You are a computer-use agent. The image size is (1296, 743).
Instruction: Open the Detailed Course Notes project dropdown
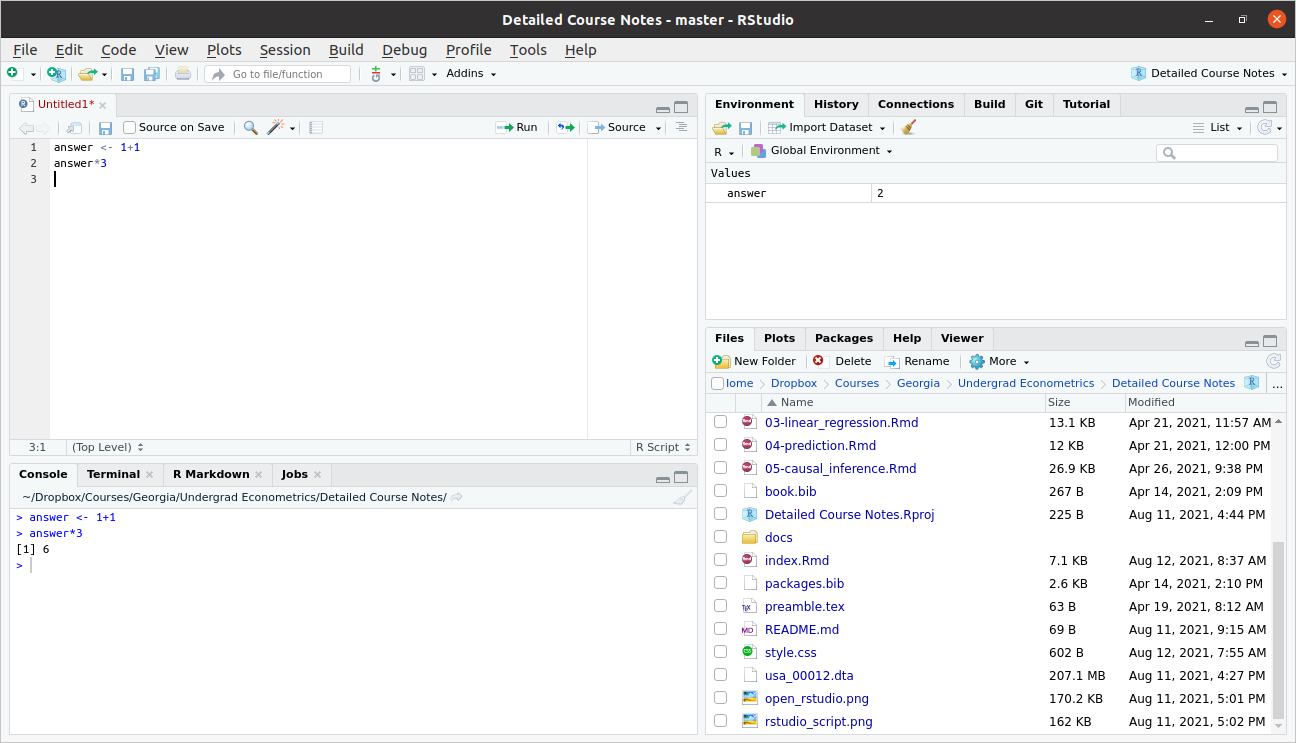1210,73
